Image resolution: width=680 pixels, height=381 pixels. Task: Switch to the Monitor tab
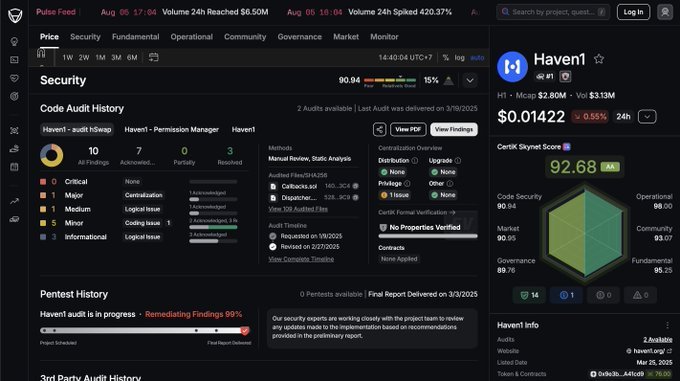pyautogui.click(x=384, y=37)
